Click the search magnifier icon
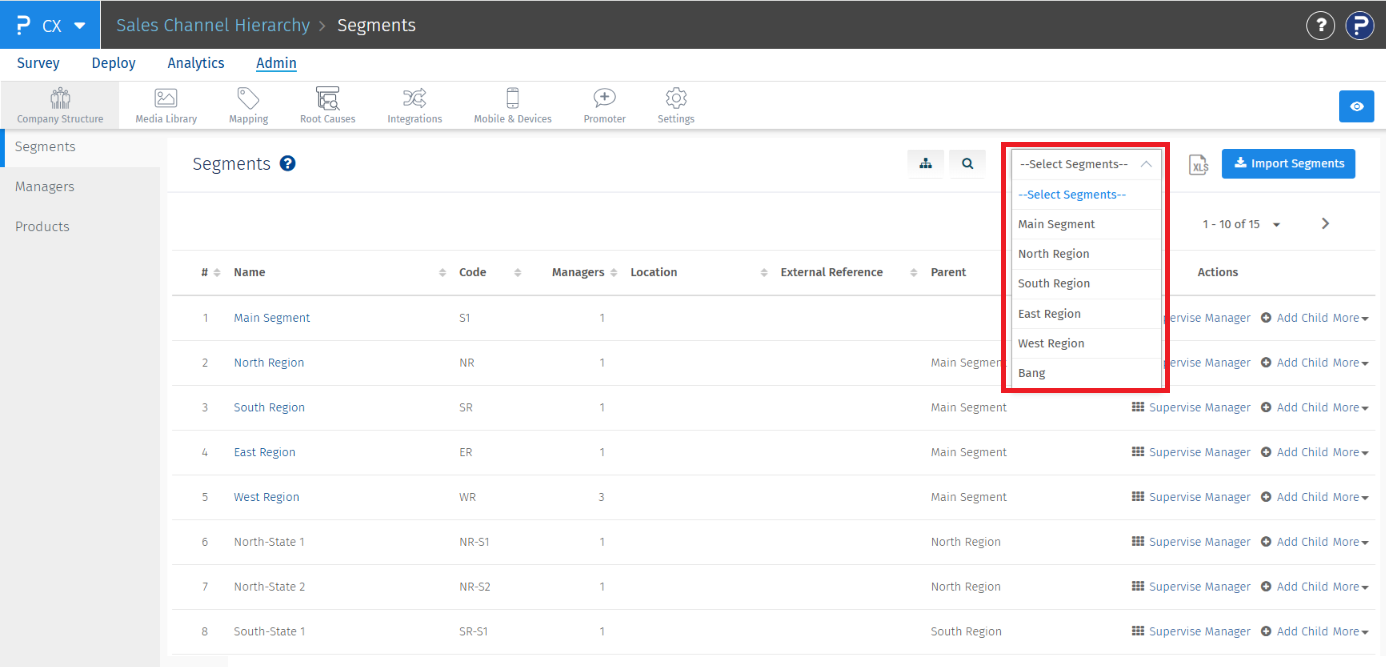 click(967, 164)
